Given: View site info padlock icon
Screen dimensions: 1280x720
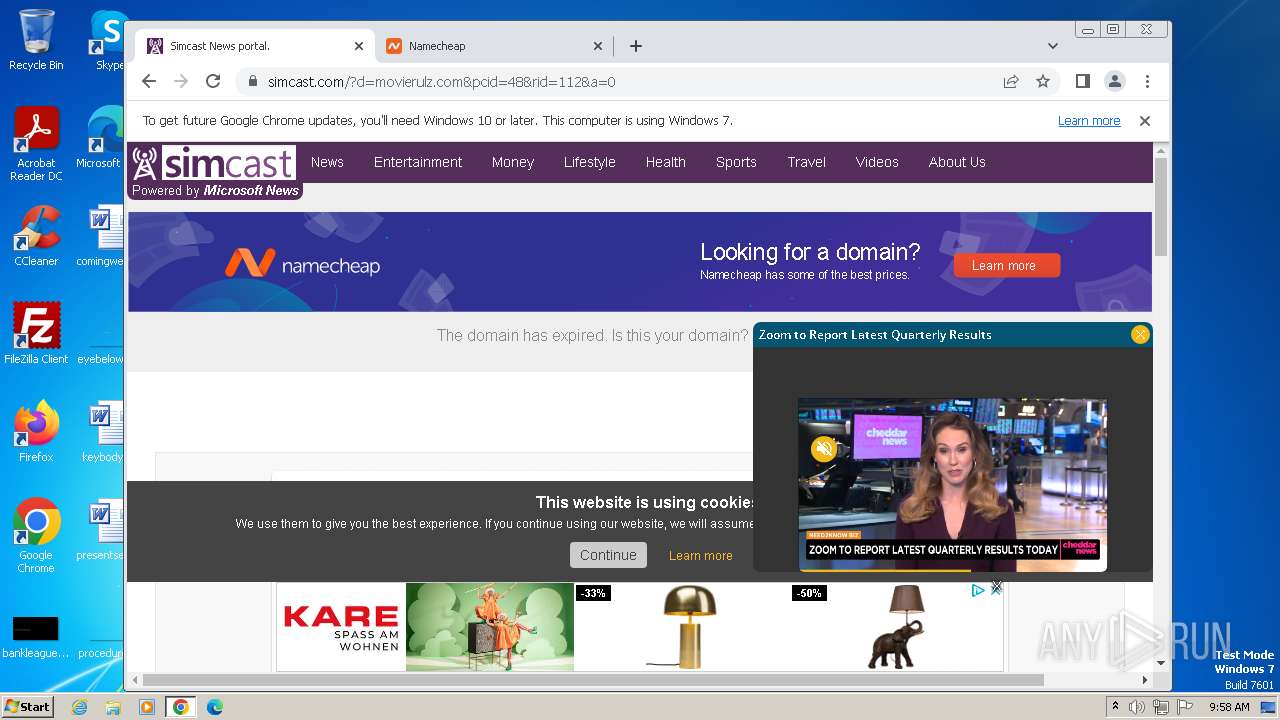Looking at the screenshot, I should click(x=253, y=81).
